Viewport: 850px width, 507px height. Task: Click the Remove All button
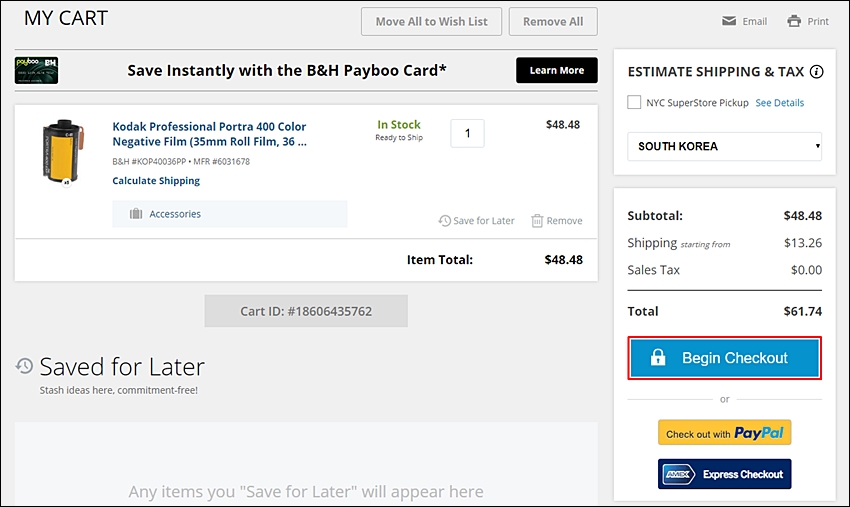[x=553, y=22]
